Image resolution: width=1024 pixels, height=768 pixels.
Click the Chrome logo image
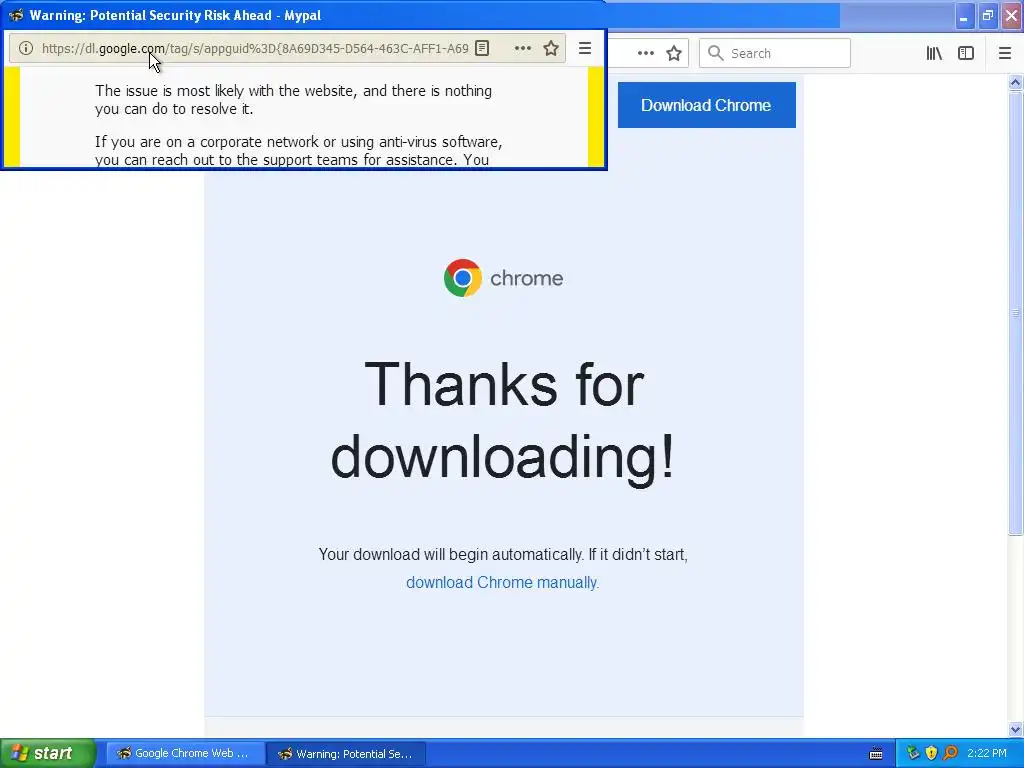[463, 278]
